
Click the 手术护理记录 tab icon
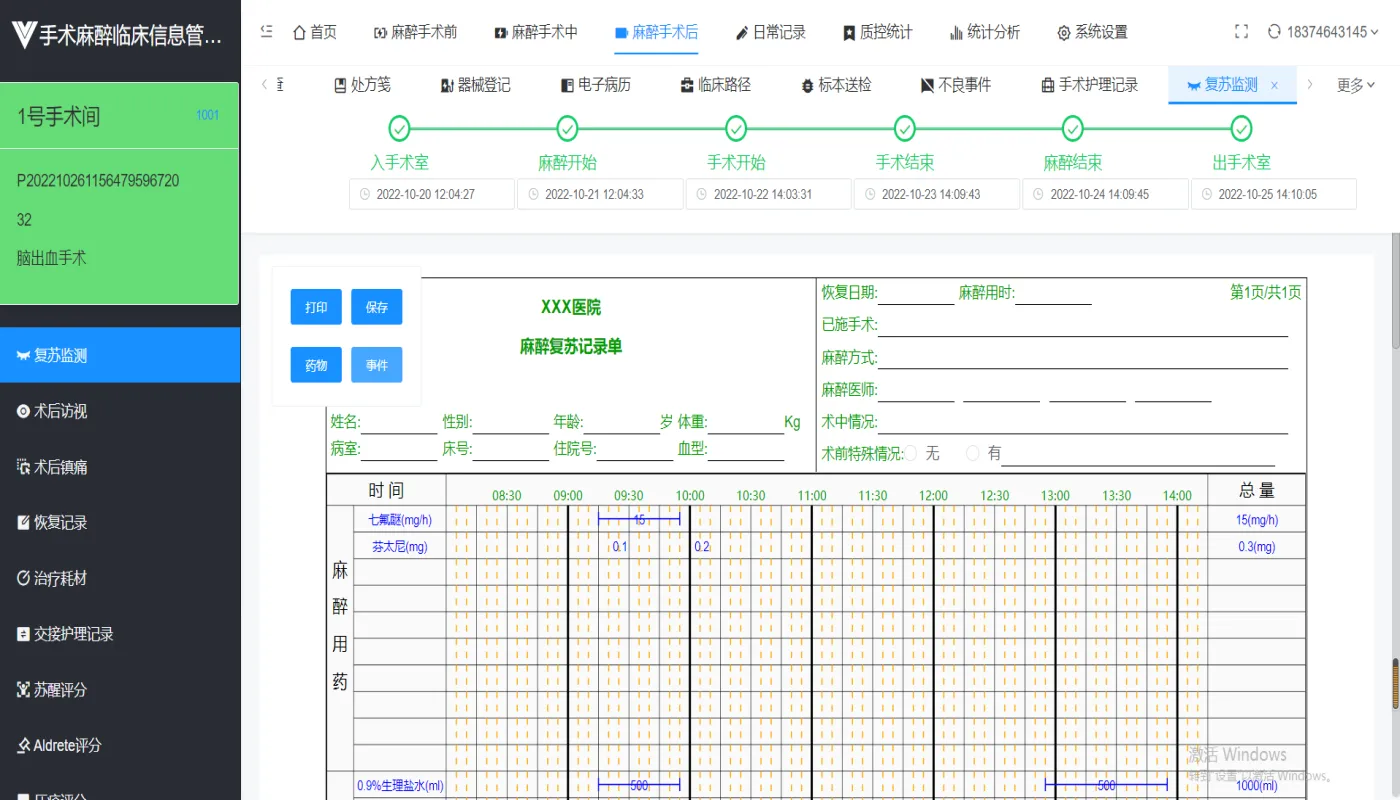pyautogui.click(x=1048, y=86)
